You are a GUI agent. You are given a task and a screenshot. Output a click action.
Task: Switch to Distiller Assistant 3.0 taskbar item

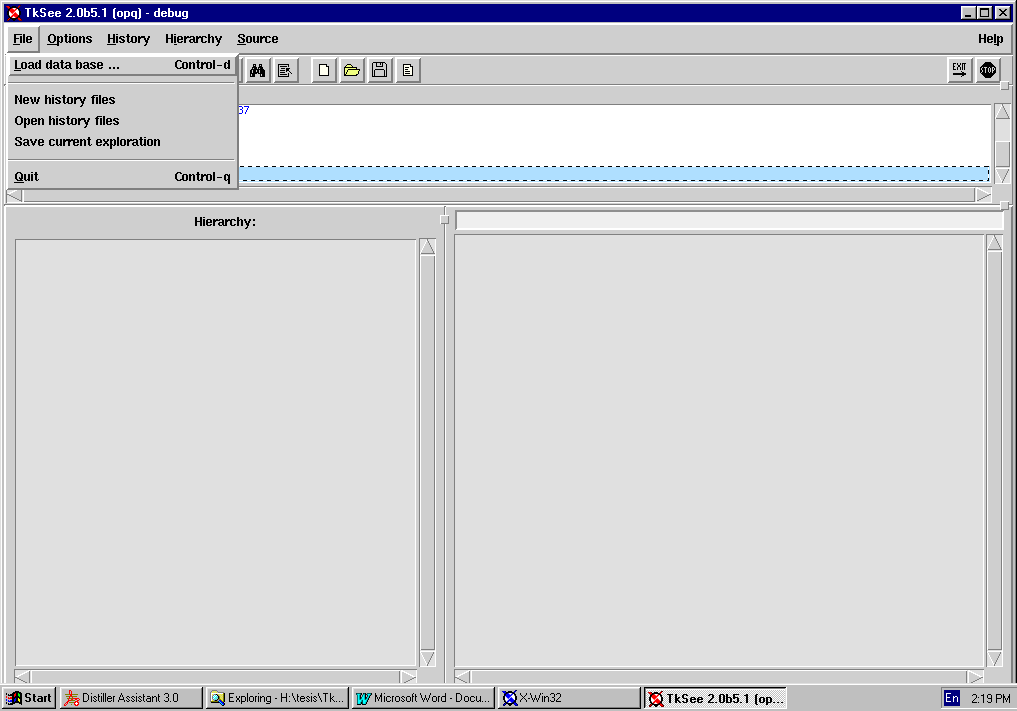pos(131,698)
